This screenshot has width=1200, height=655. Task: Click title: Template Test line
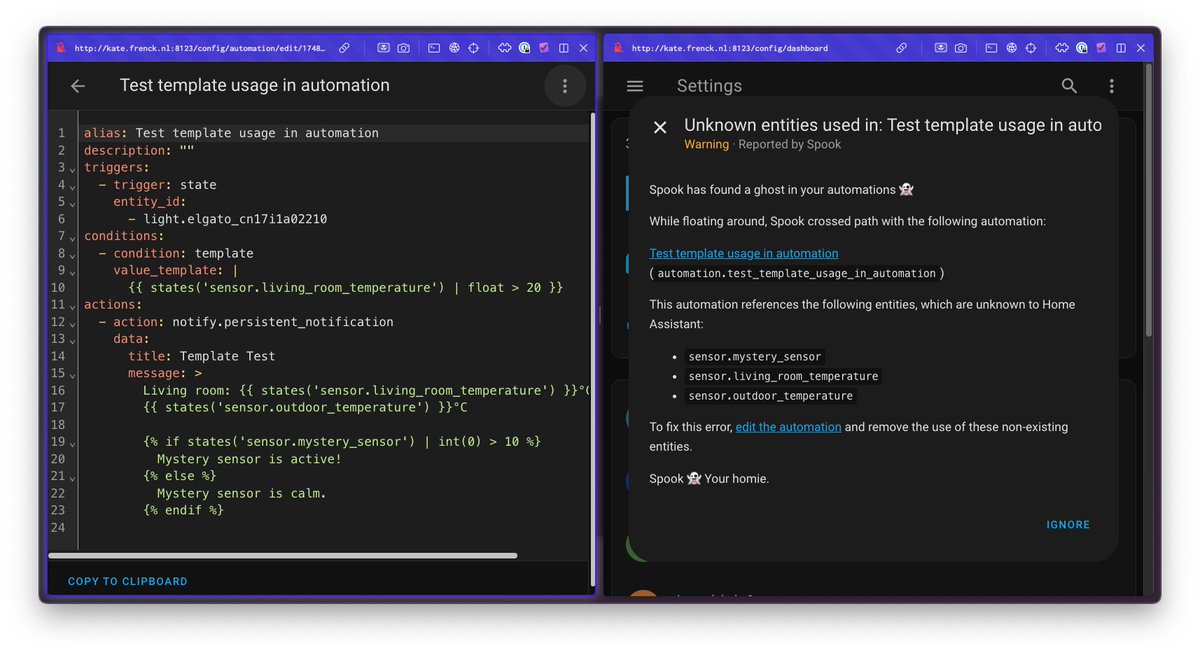pyautogui.click(x=201, y=356)
